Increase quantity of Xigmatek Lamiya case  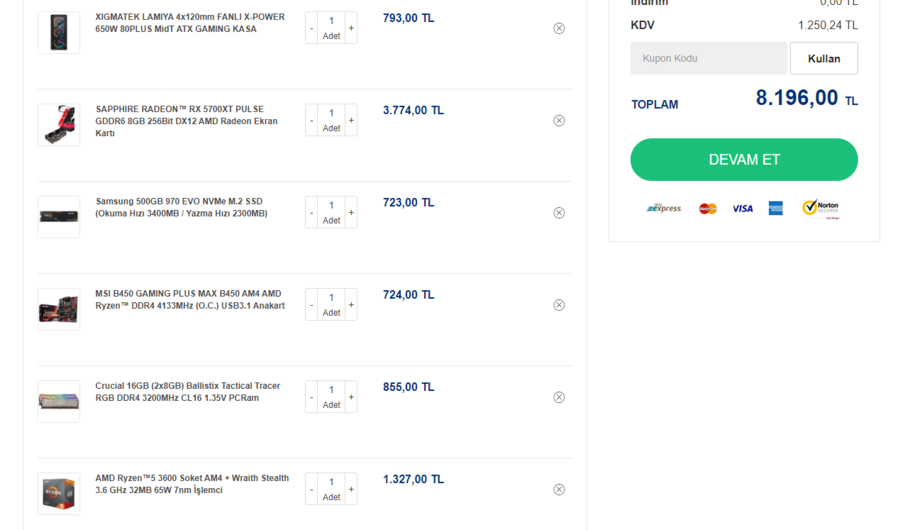tap(351, 28)
